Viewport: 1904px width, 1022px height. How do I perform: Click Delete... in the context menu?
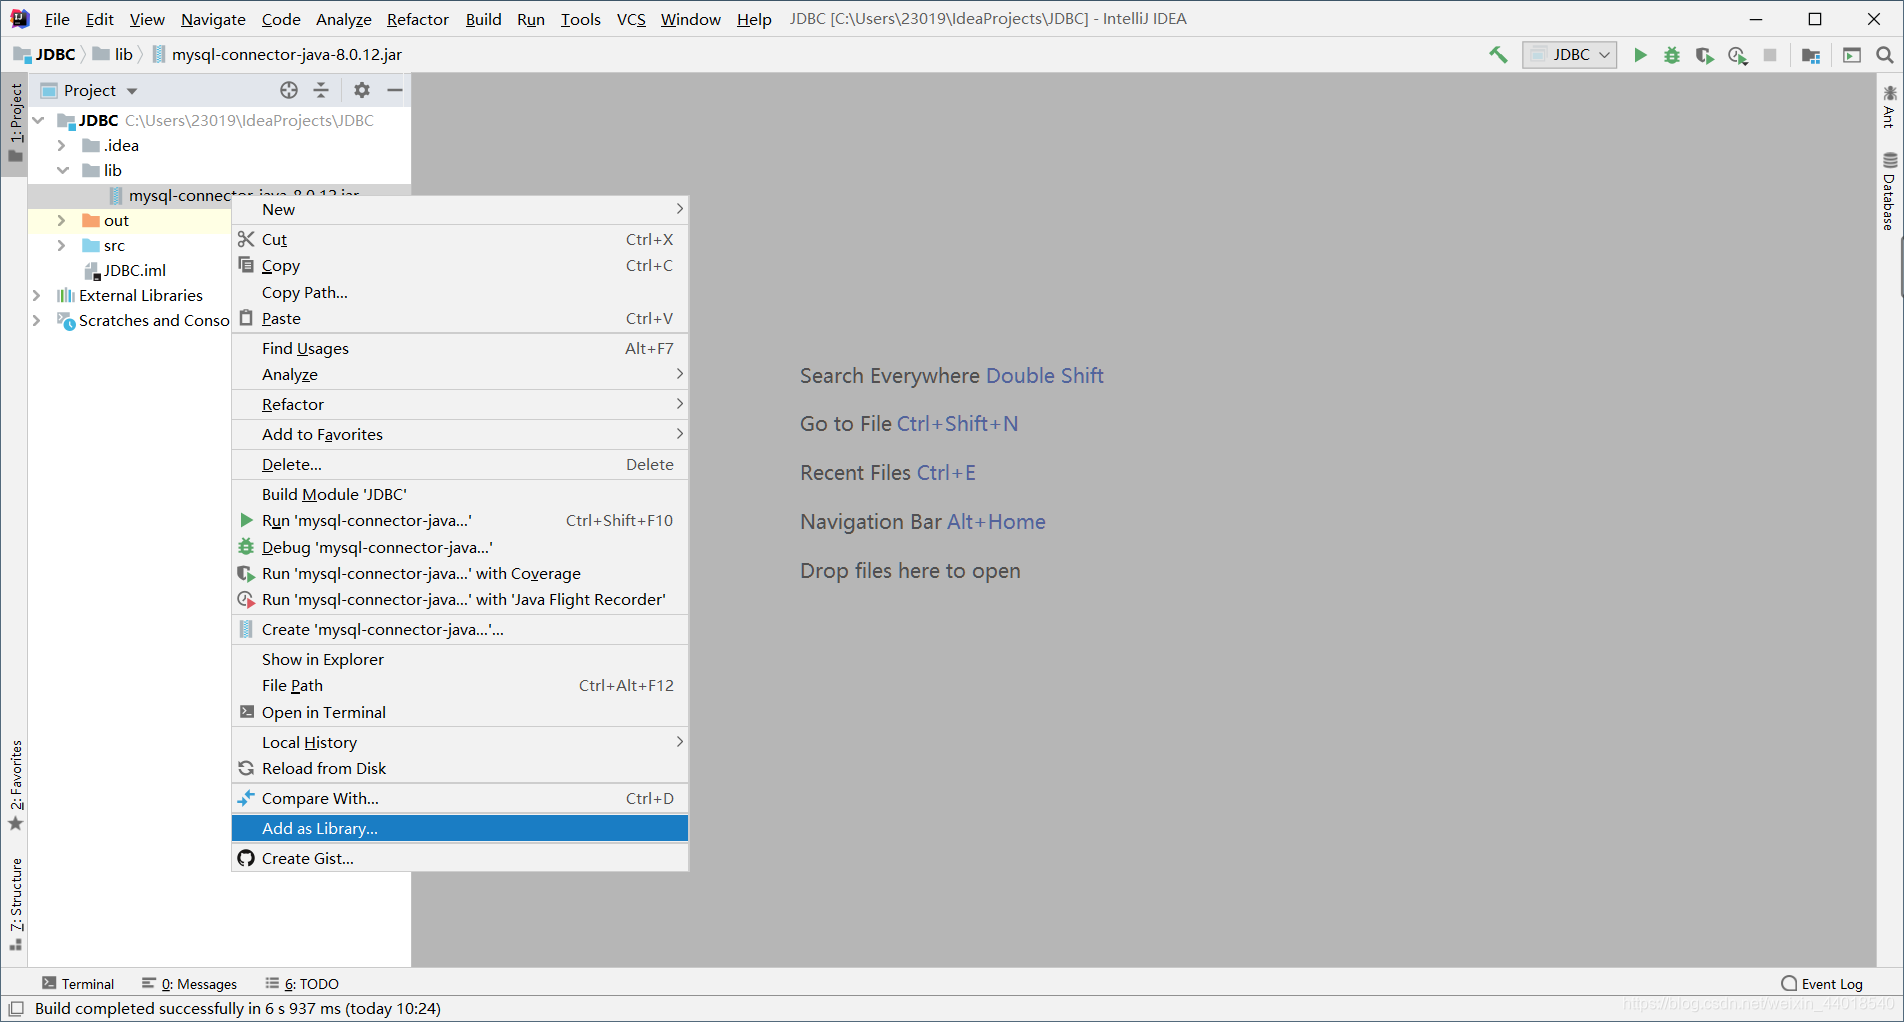(460, 464)
